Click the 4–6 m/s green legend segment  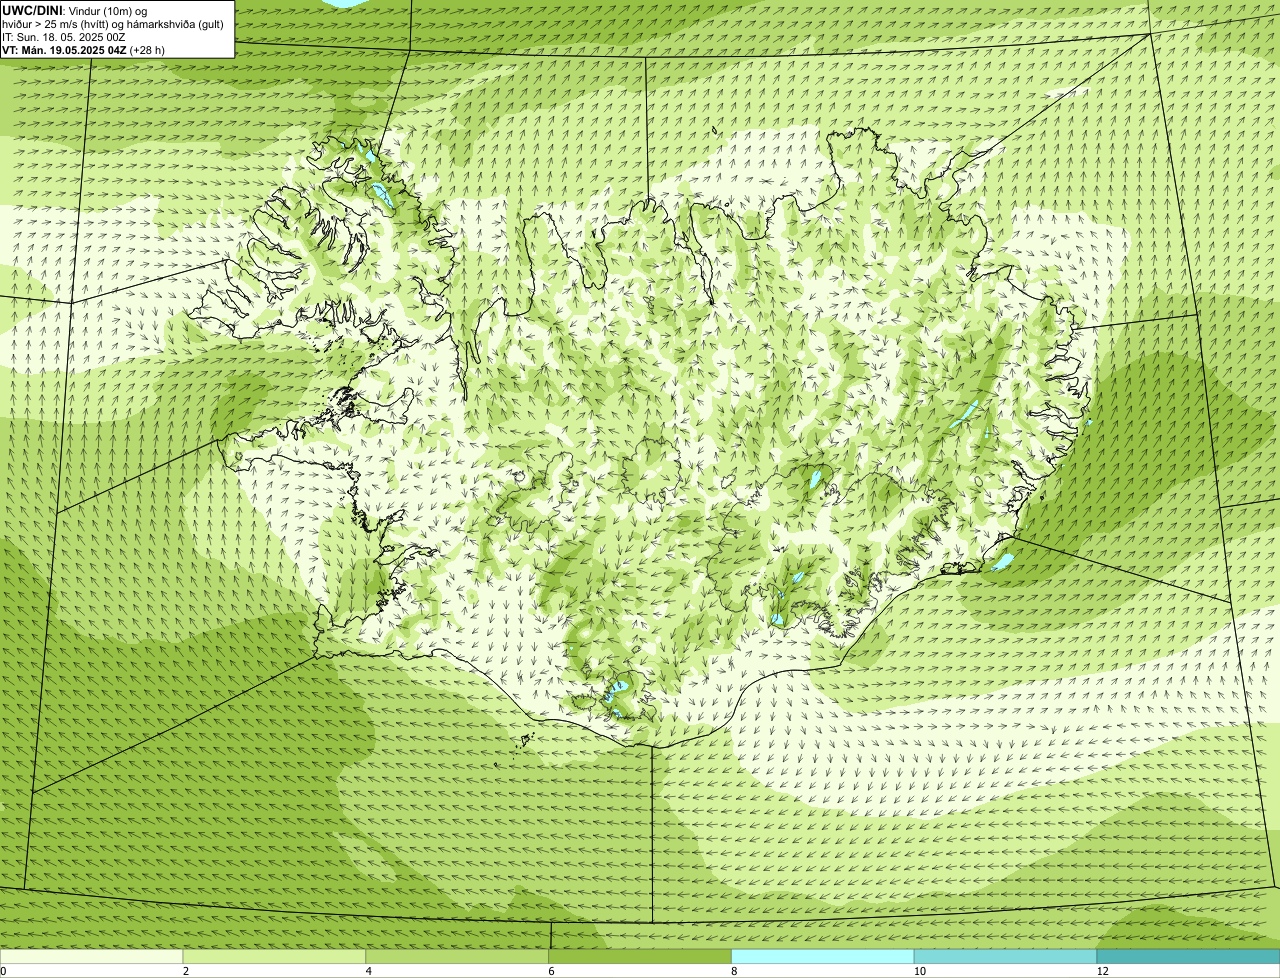point(458,957)
